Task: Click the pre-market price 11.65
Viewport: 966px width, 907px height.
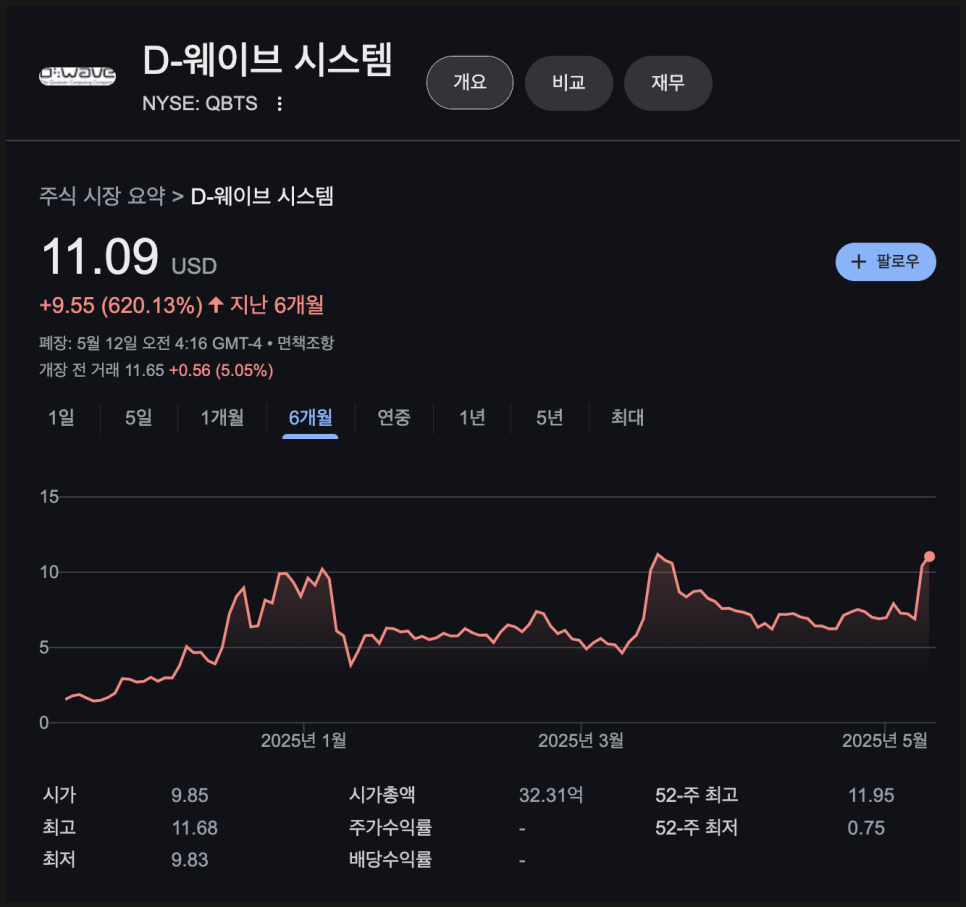Action: [144, 370]
